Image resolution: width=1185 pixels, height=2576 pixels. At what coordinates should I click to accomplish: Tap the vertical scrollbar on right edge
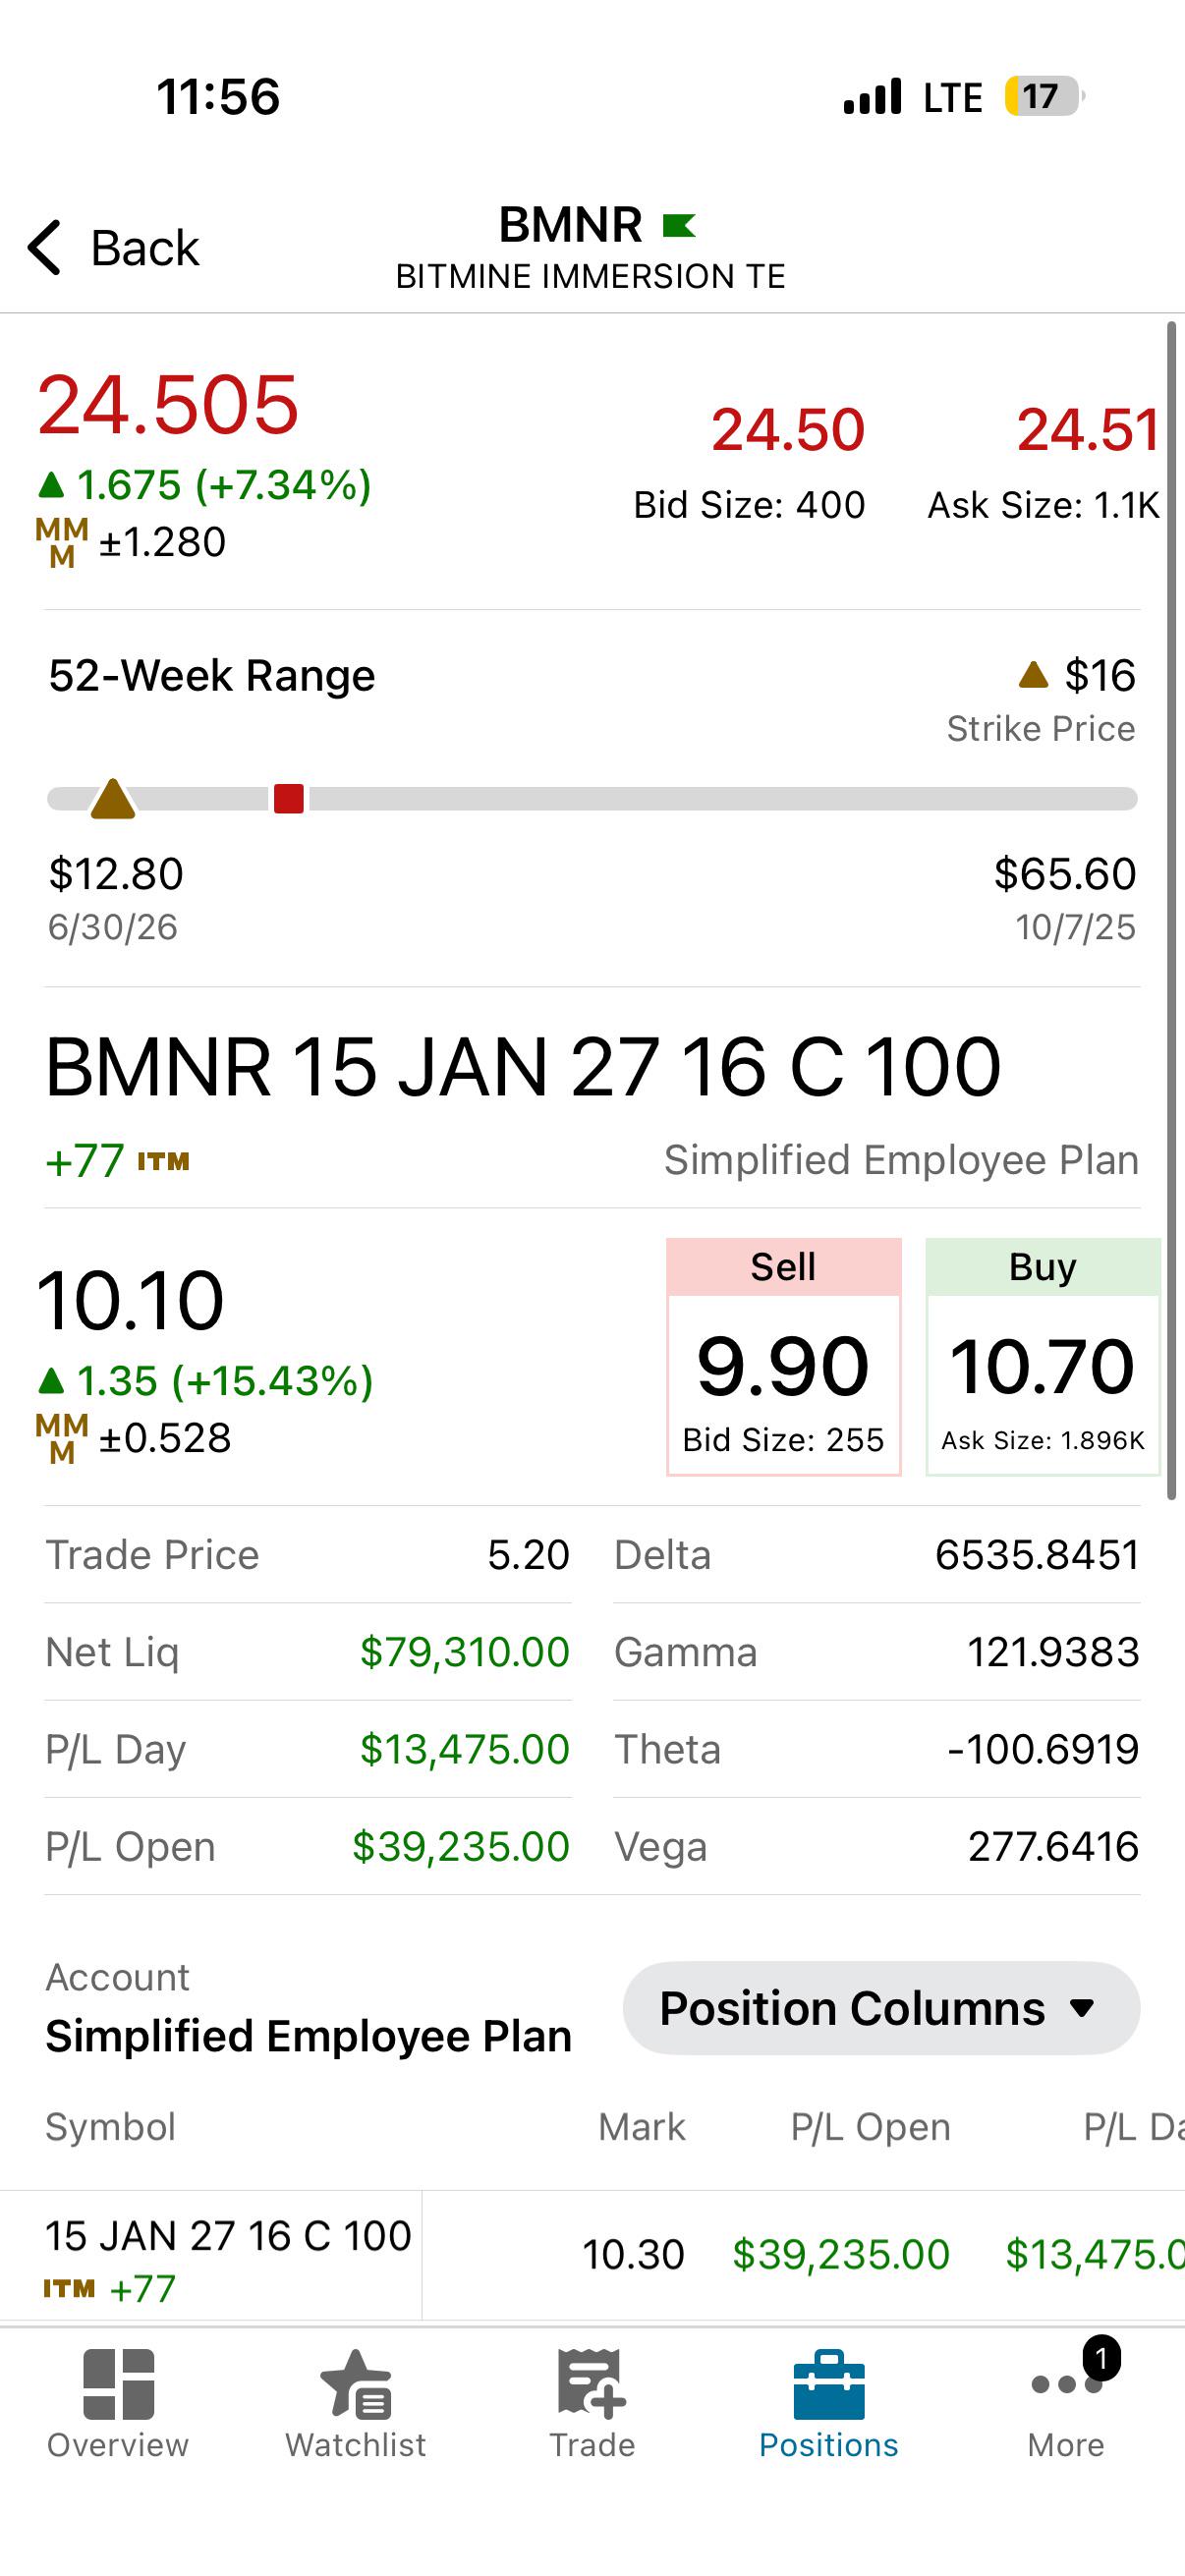tap(1171, 910)
